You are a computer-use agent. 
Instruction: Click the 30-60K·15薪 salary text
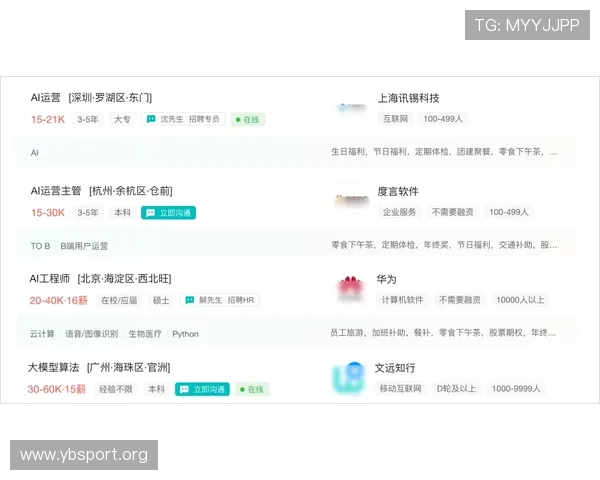tap(57, 389)
